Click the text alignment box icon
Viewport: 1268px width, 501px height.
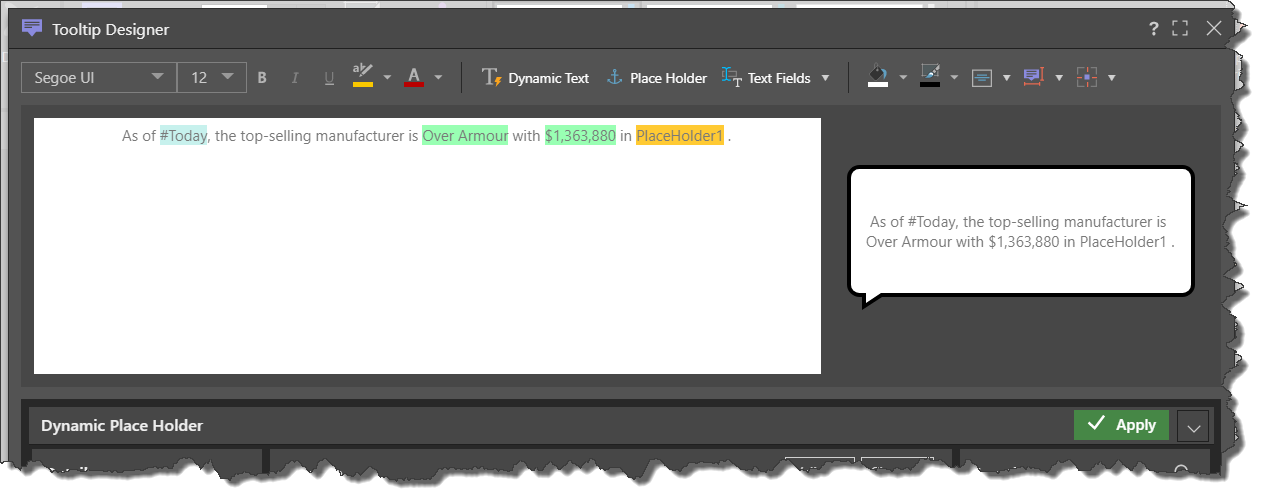click(982, 78)
